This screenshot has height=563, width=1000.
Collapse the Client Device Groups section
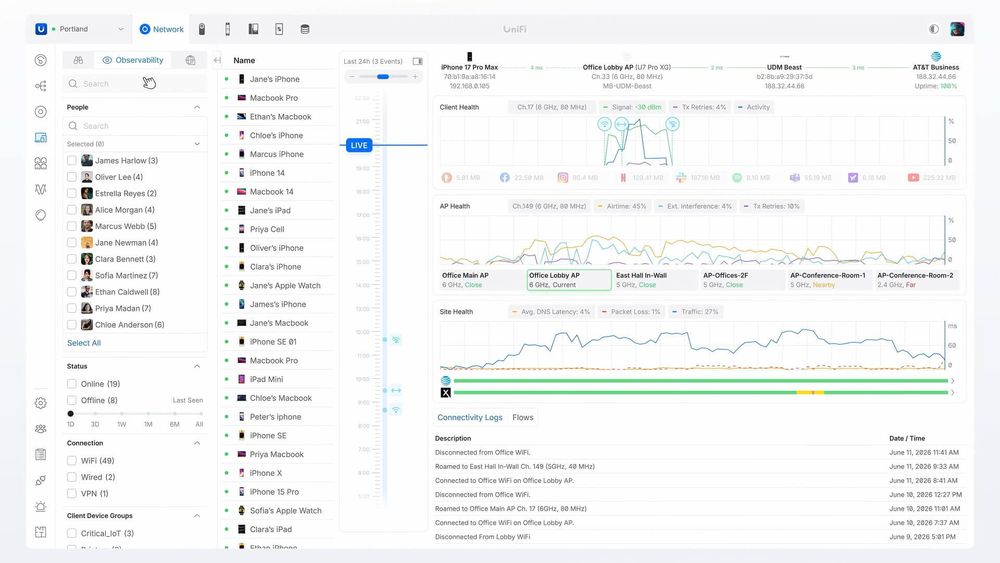coord(197,516)
